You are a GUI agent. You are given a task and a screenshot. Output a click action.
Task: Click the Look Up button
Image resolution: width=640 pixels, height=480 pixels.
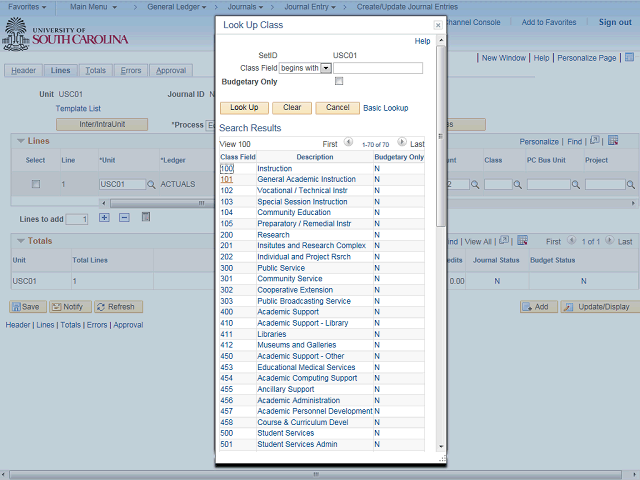coord(244,108)
